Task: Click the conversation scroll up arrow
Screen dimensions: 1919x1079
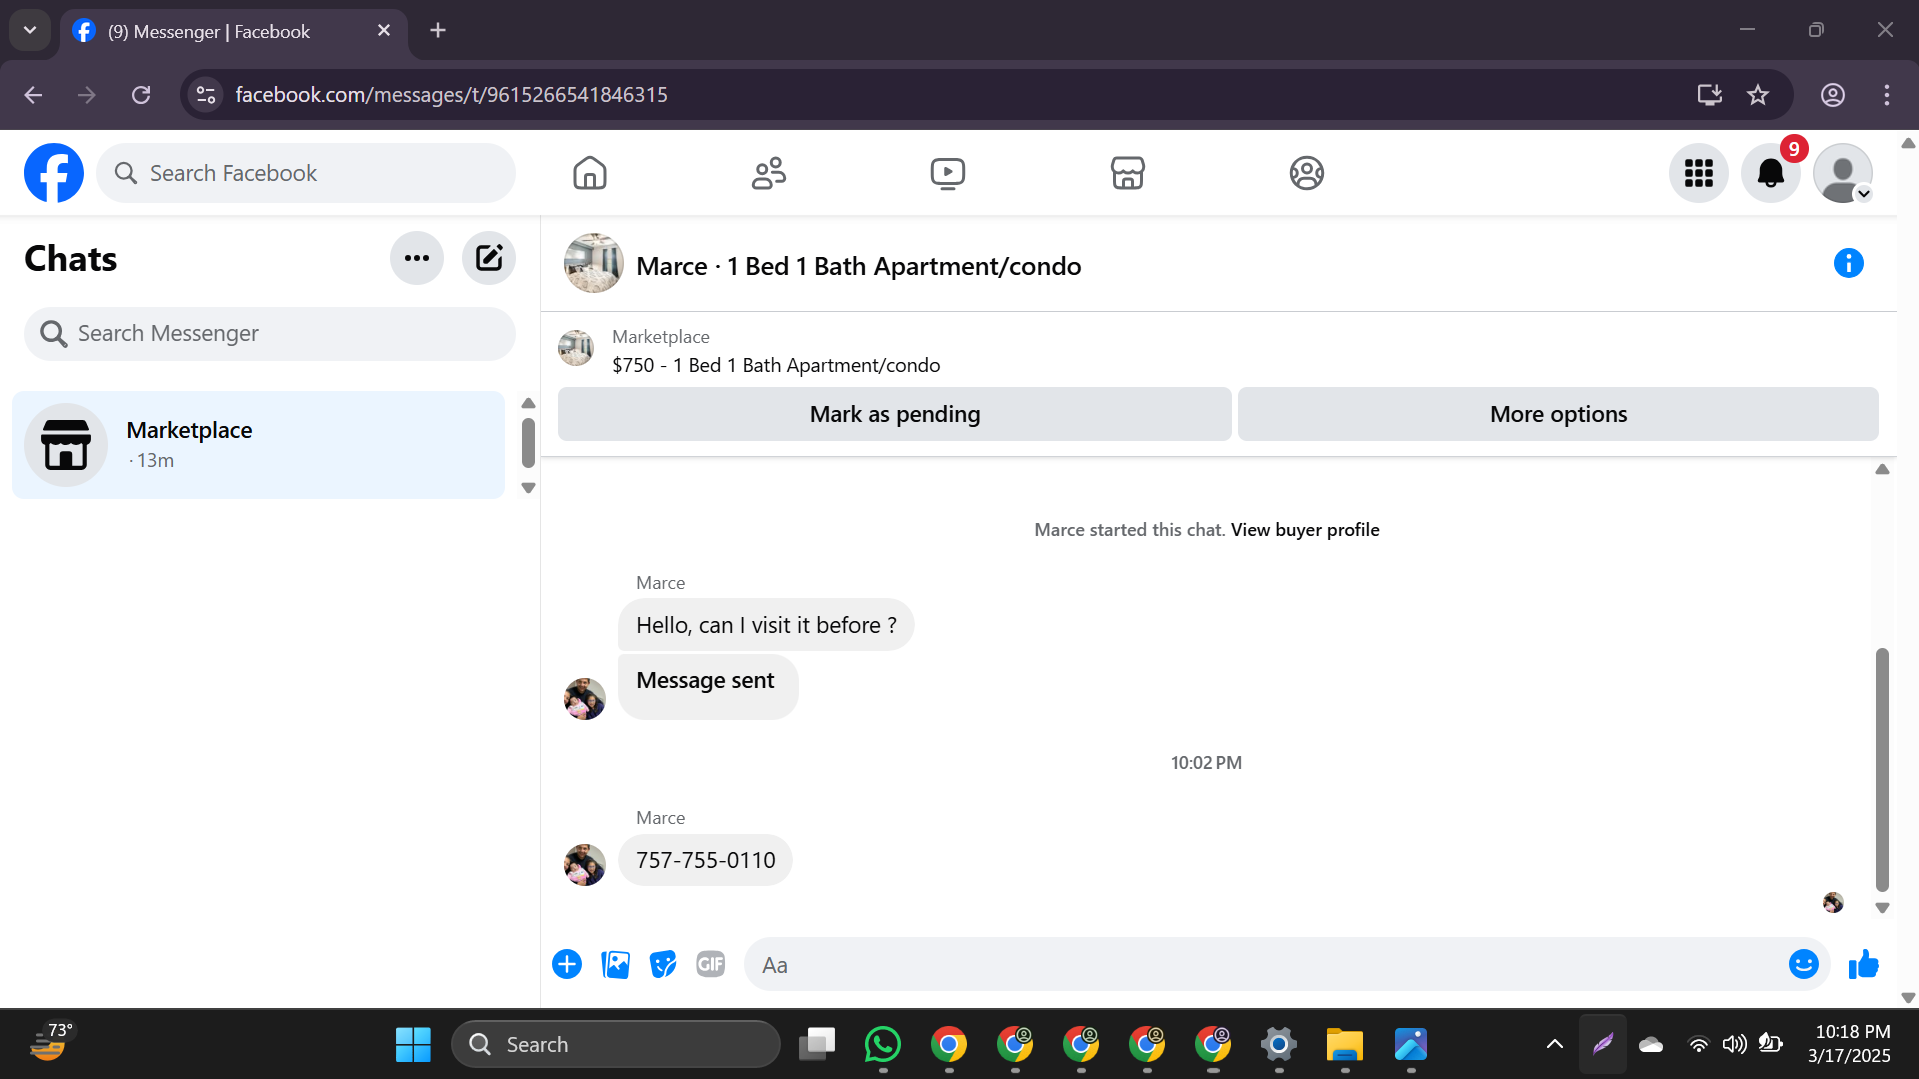Action: pyautogui.click(x=1882, y=469)
